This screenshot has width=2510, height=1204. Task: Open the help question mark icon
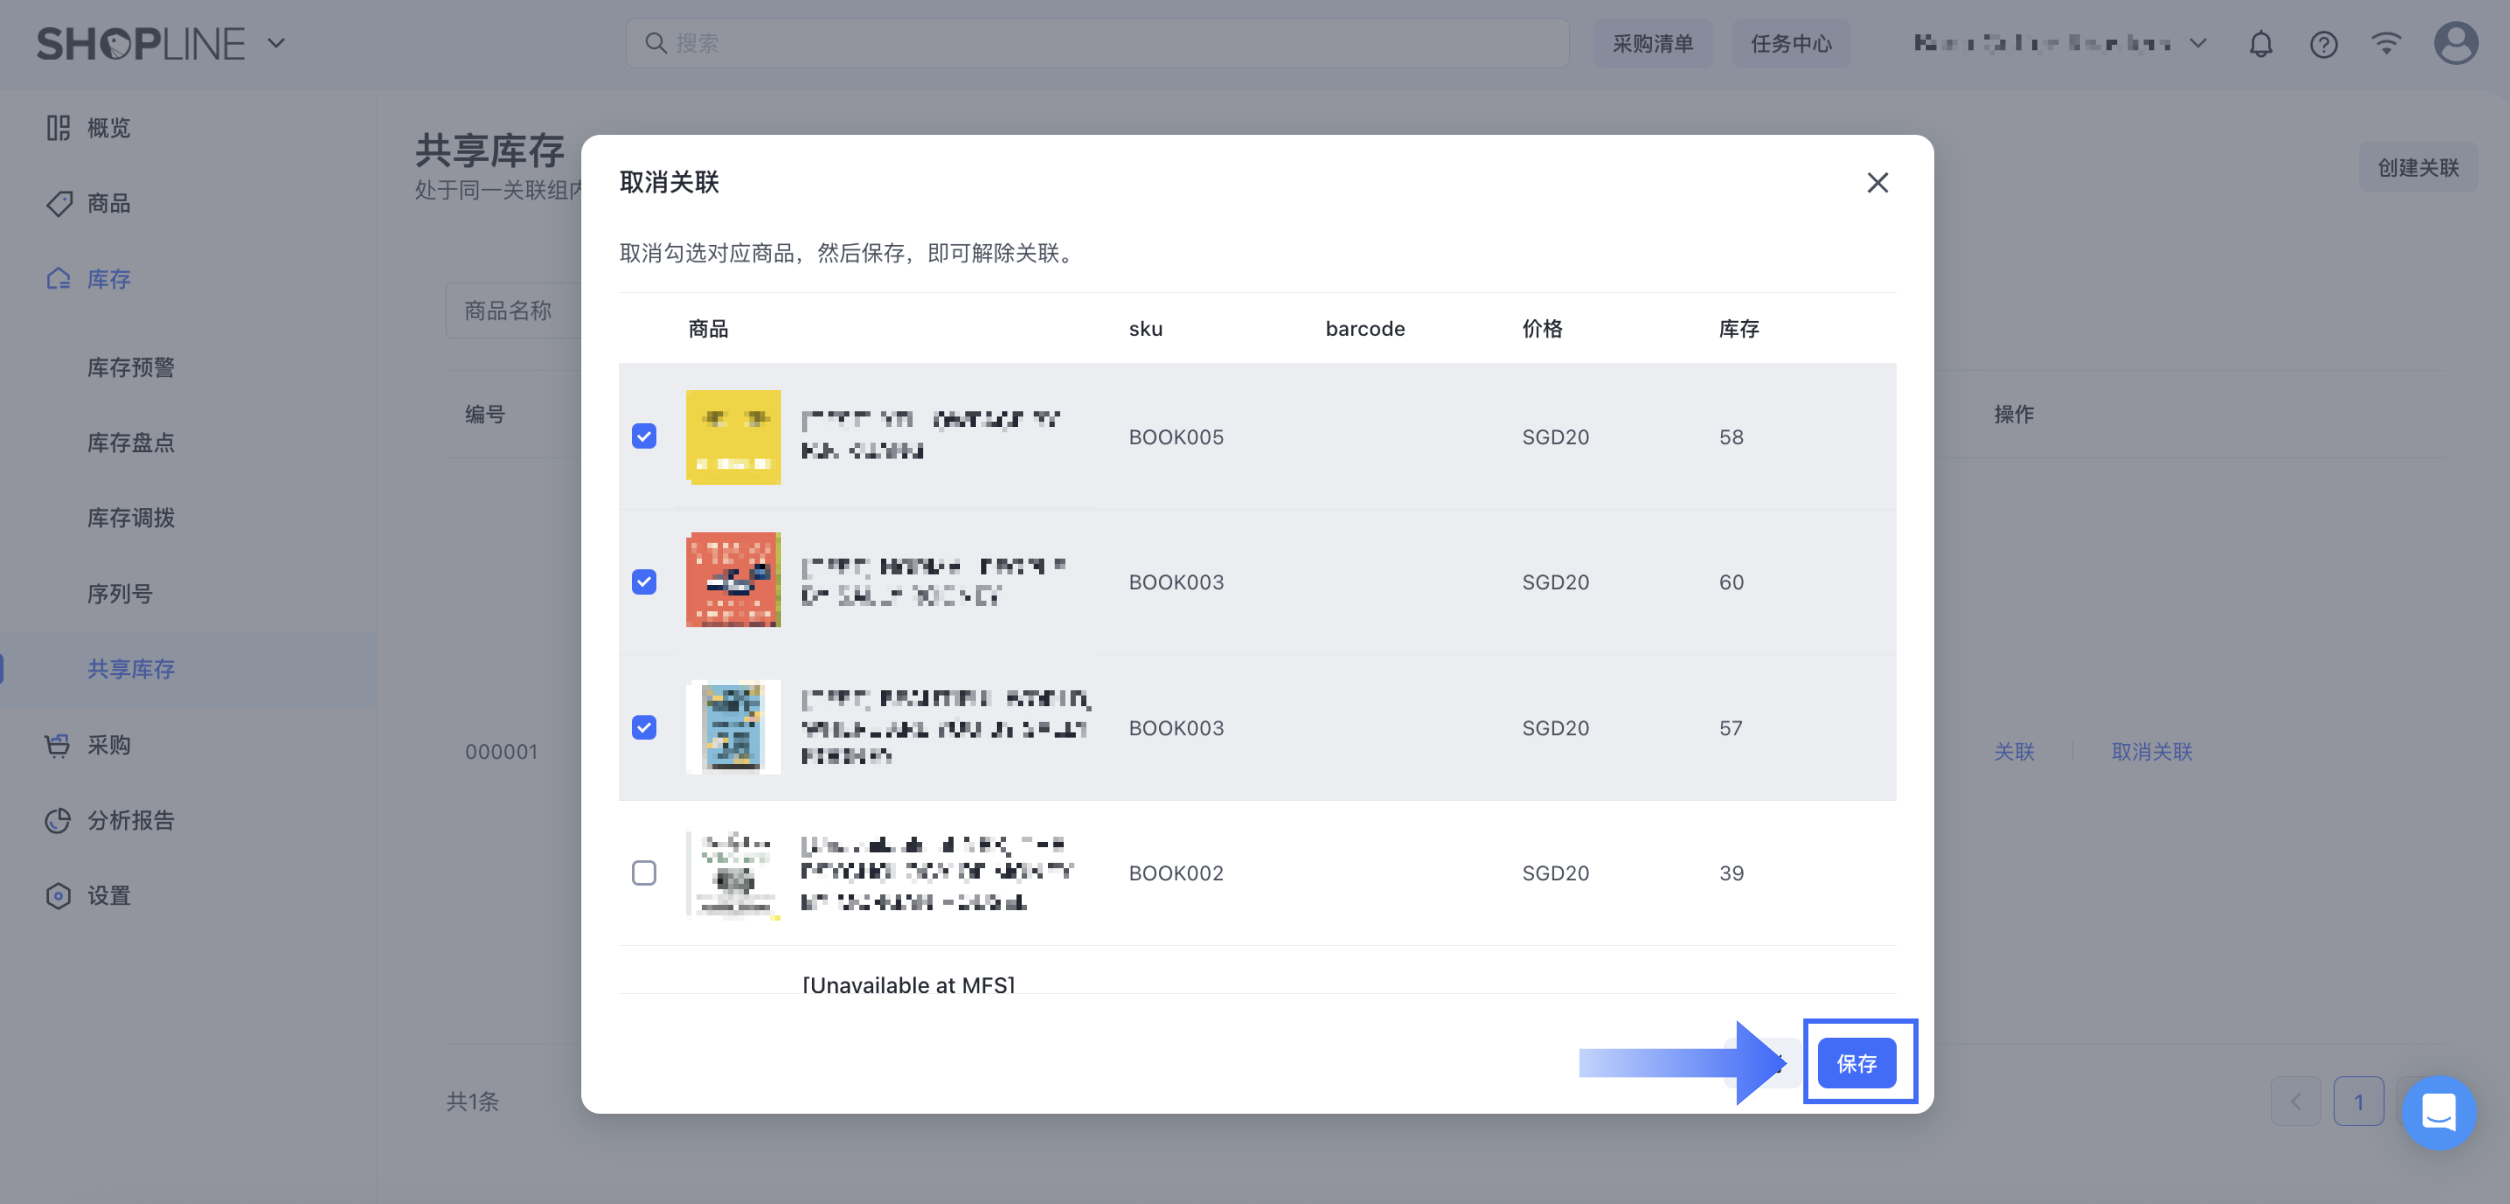[2323, 44]
